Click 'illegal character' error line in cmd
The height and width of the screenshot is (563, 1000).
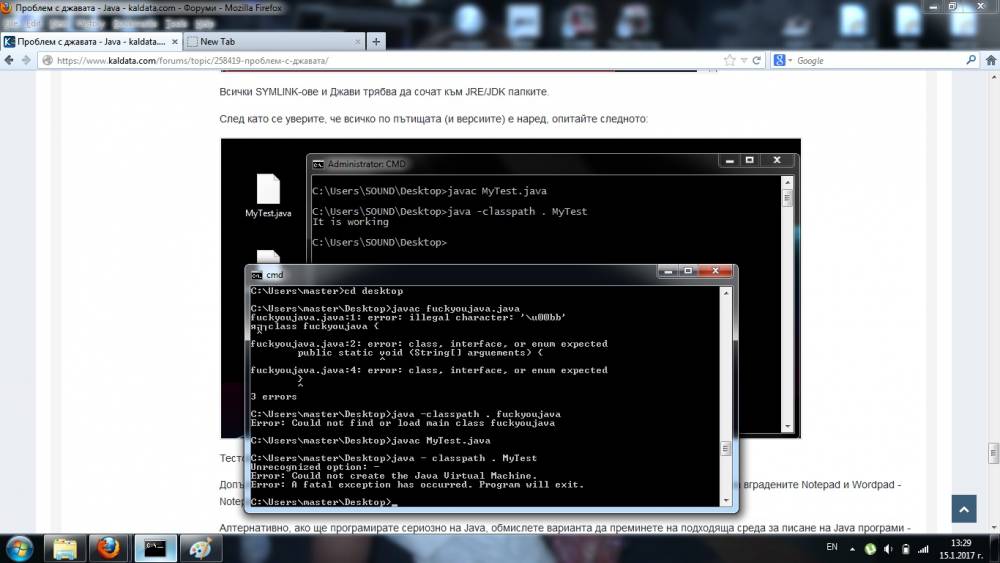(408, 318)
